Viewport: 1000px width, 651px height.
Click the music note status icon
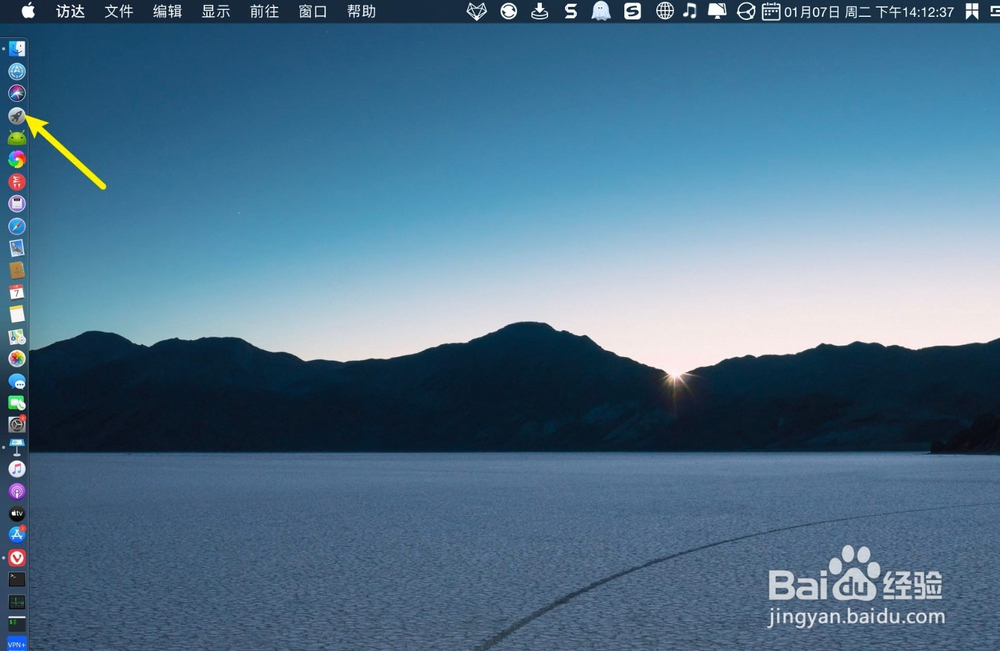pos(689,11)
